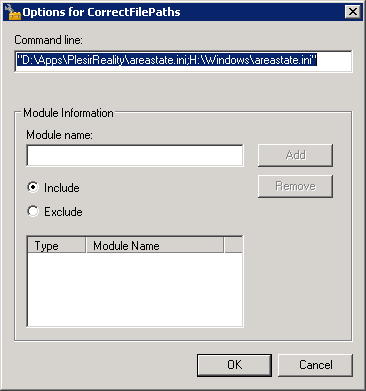Click the Module name input box
The width and height of the screenshot is (366, 391).
pyautogui.click(x=135, y=155)
